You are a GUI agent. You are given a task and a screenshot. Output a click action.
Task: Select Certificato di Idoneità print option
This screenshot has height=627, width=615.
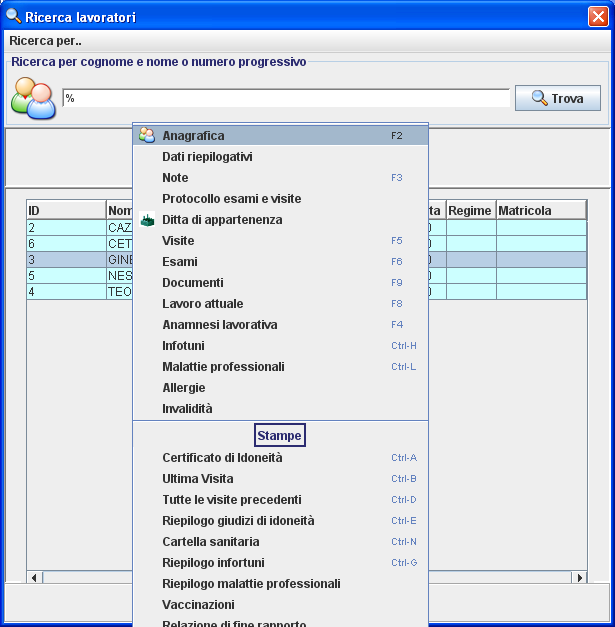point(222,458)
